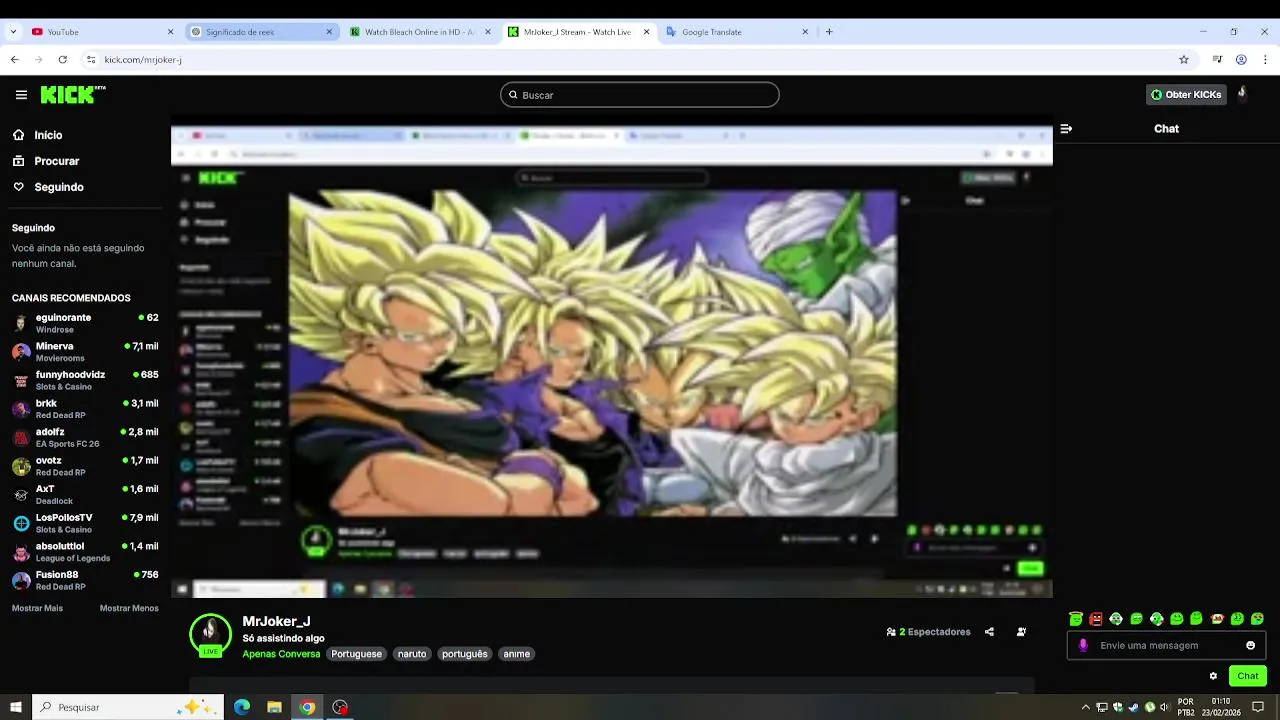Go back in browser history
This screenshot has width=1280, height=720.
[x=14, y=59]
